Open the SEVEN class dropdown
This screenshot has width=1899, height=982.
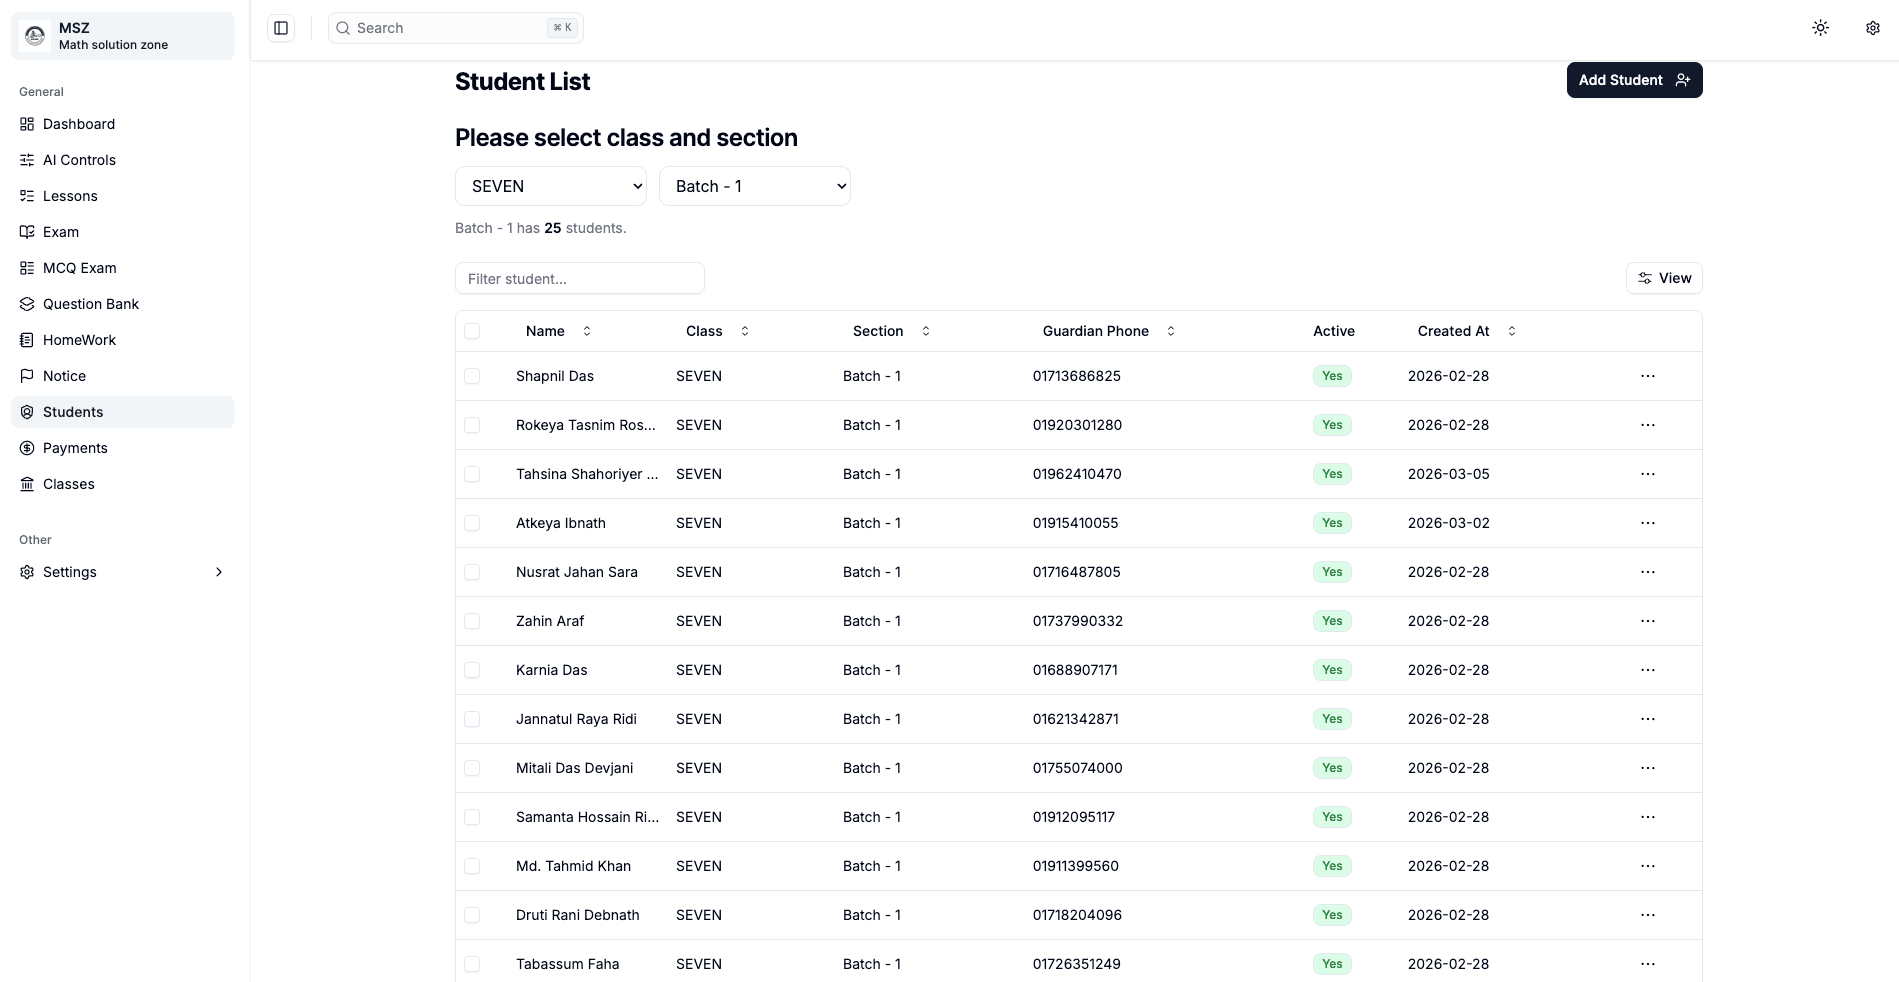551,186
